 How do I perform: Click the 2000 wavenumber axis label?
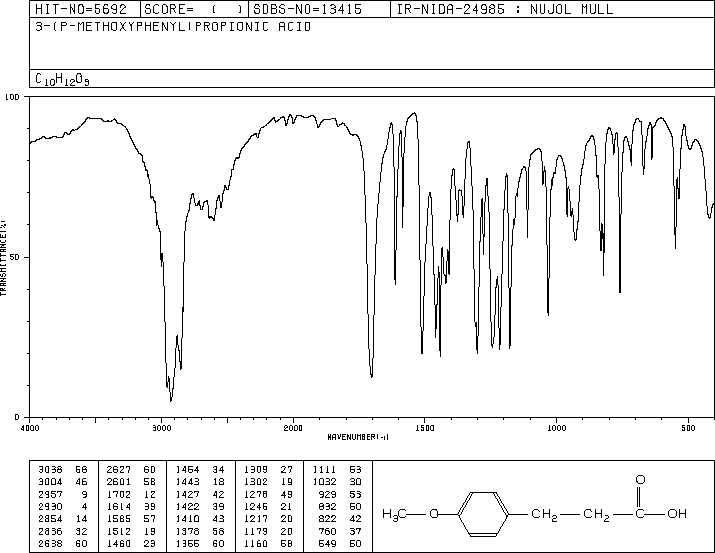pos(293,428)
